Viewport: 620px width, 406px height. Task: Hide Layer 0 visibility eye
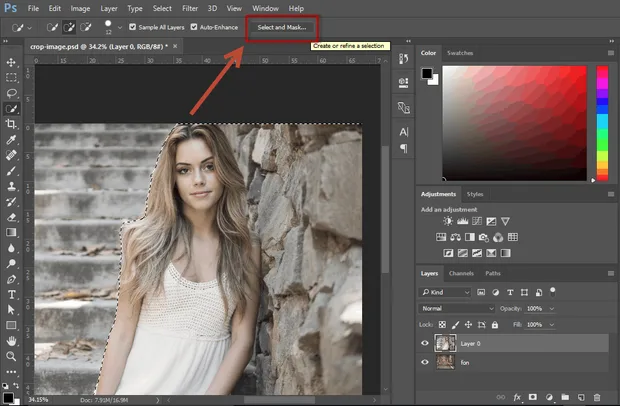click(x=425, y=343)
